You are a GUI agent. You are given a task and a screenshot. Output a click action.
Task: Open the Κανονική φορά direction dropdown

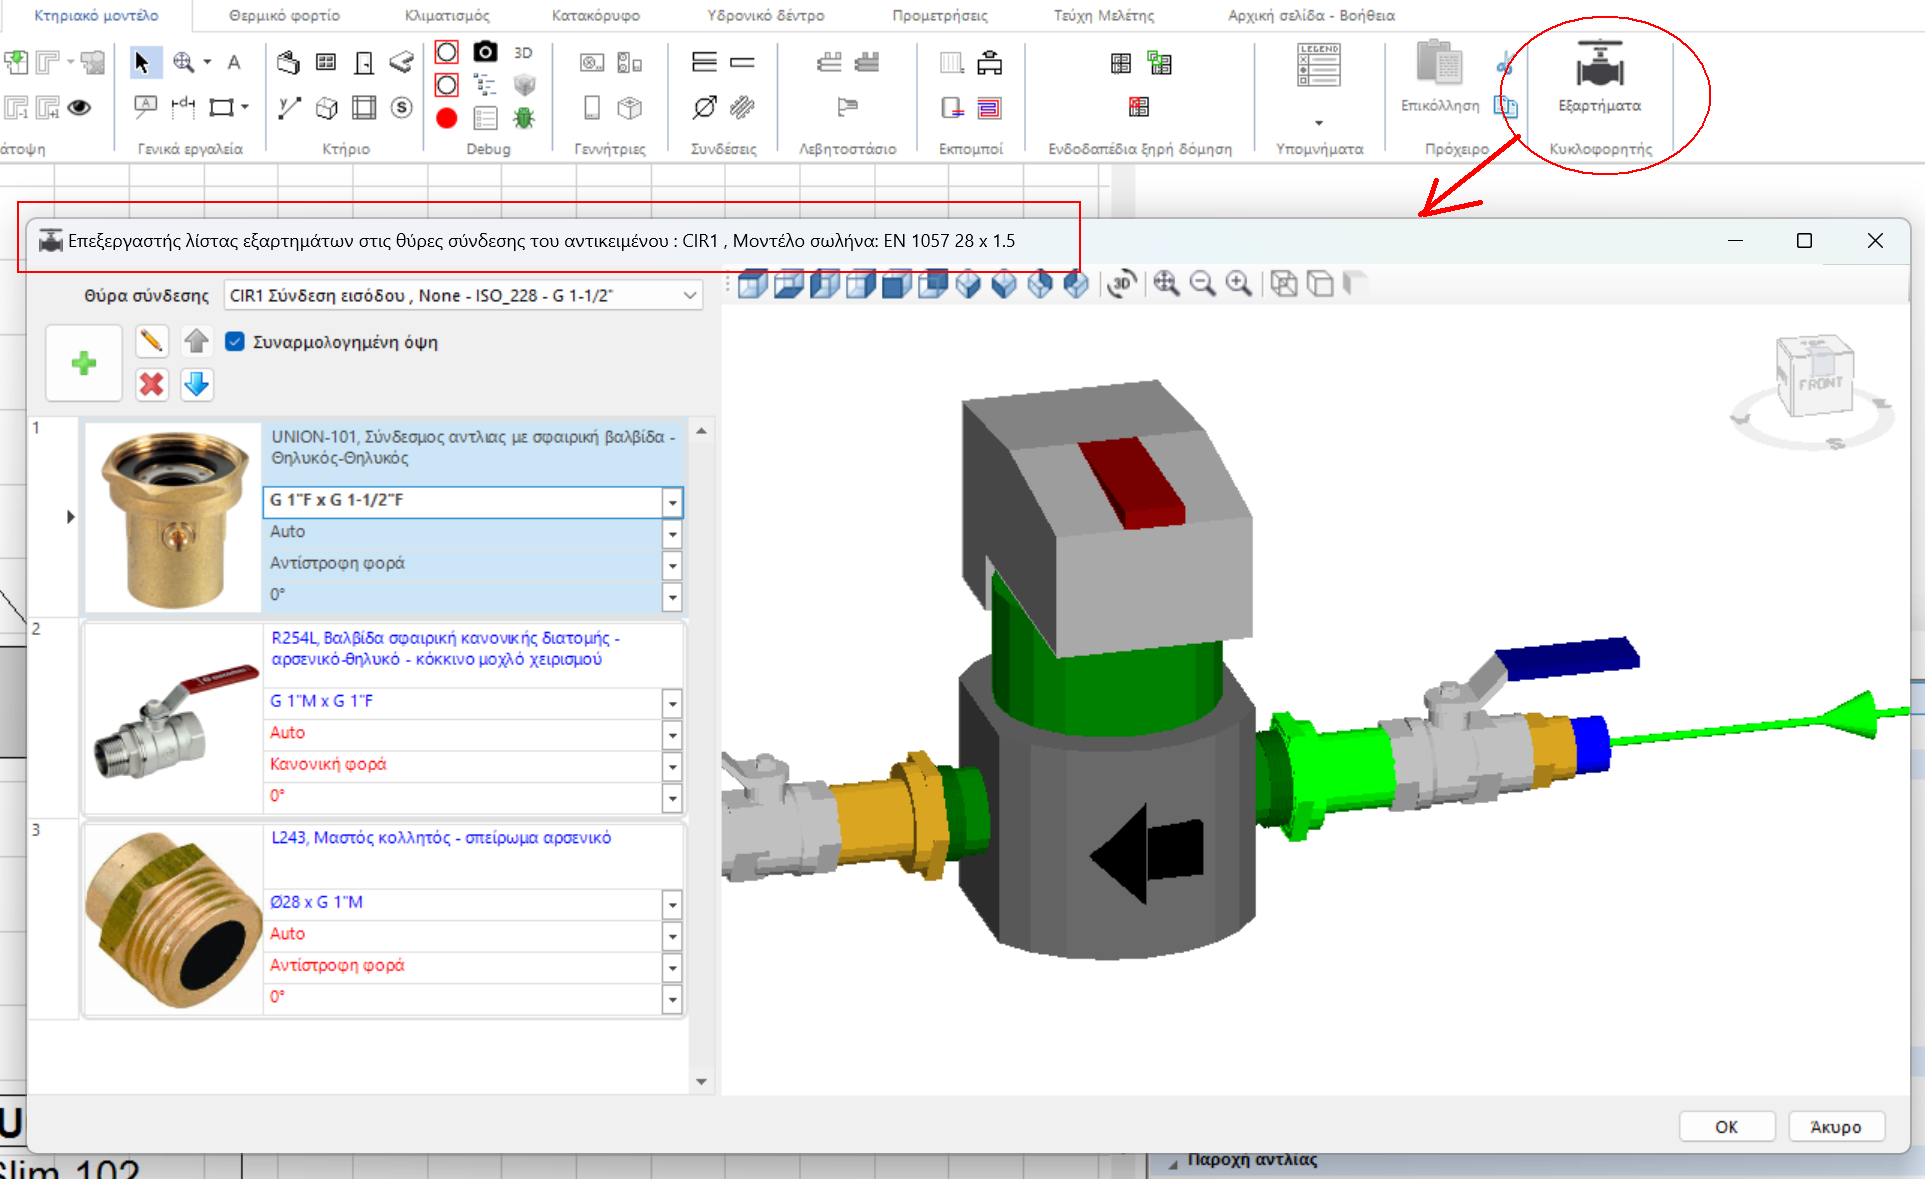(x=672, y=766)
